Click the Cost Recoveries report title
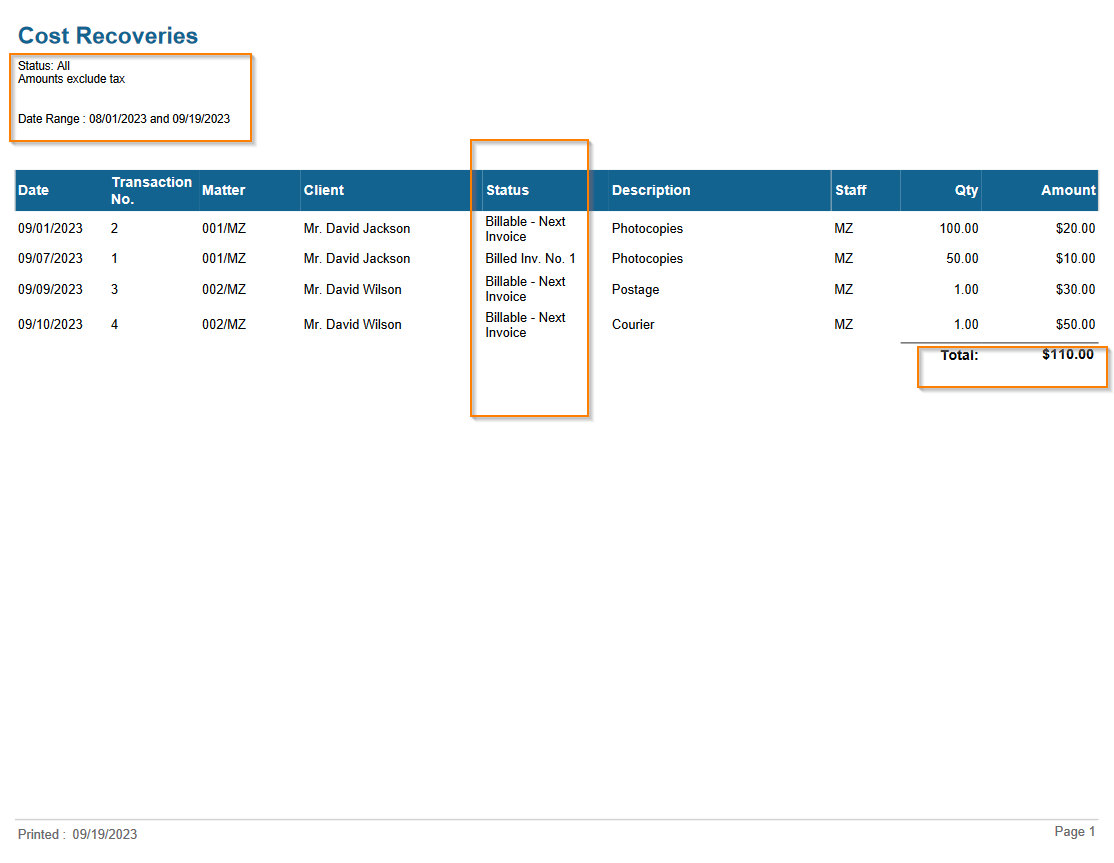 click(108, 36)
